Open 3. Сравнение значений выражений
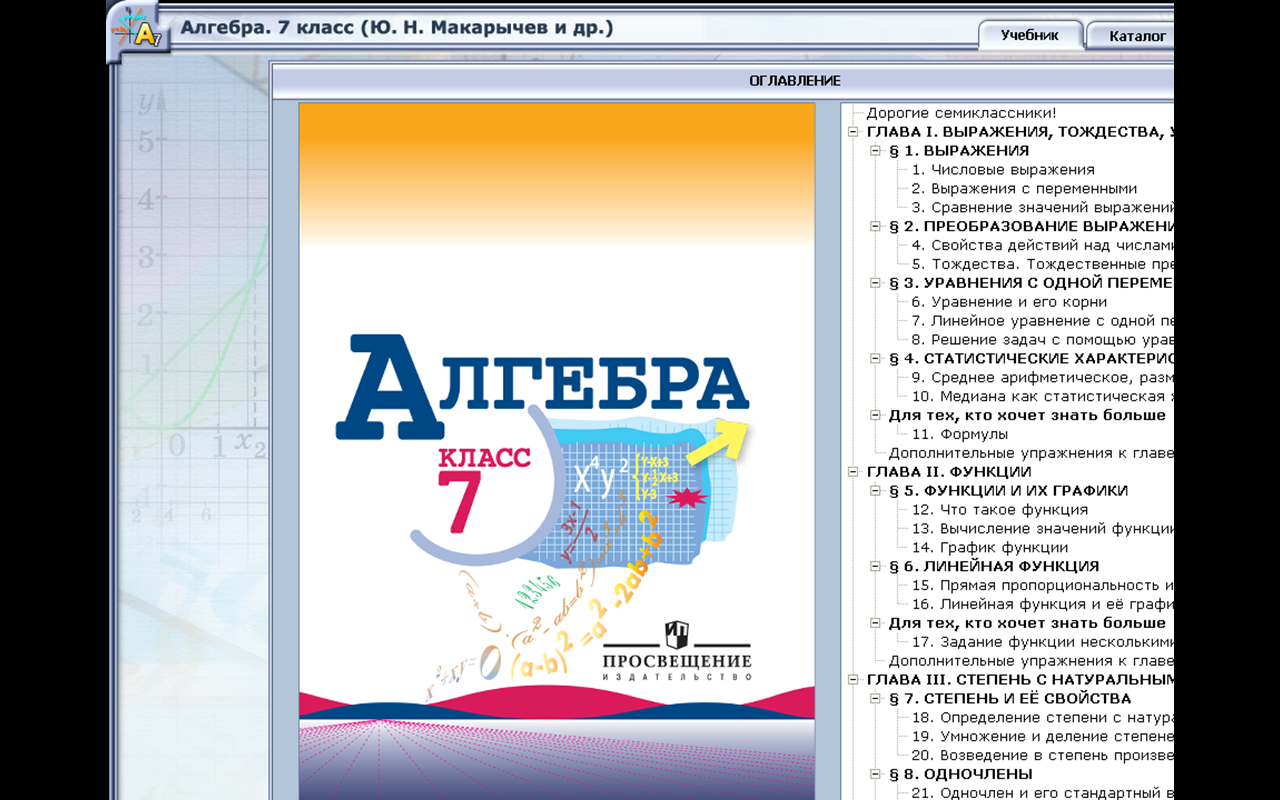Screen dimensions: 1280x800 pos(1042,207)
